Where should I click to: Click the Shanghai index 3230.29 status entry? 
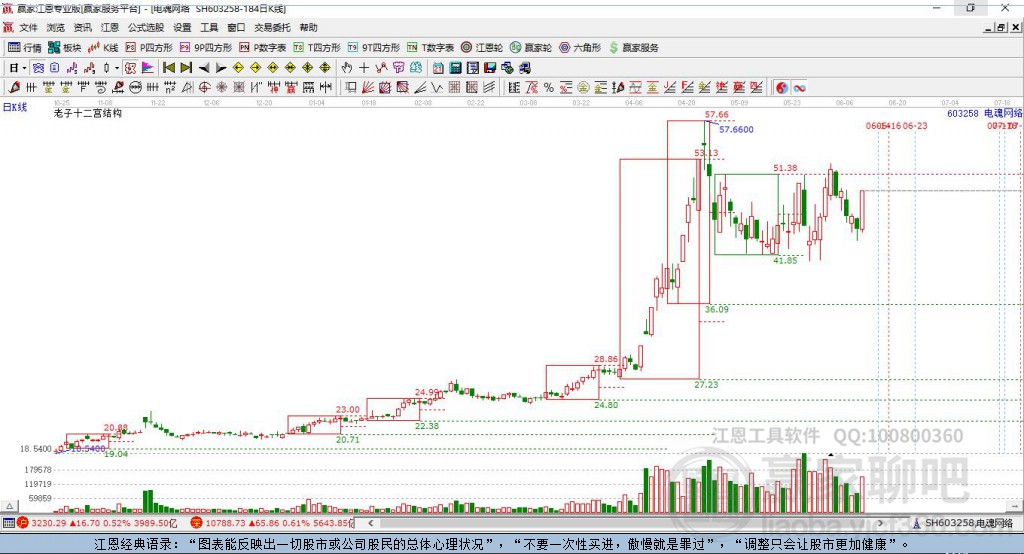97,523
